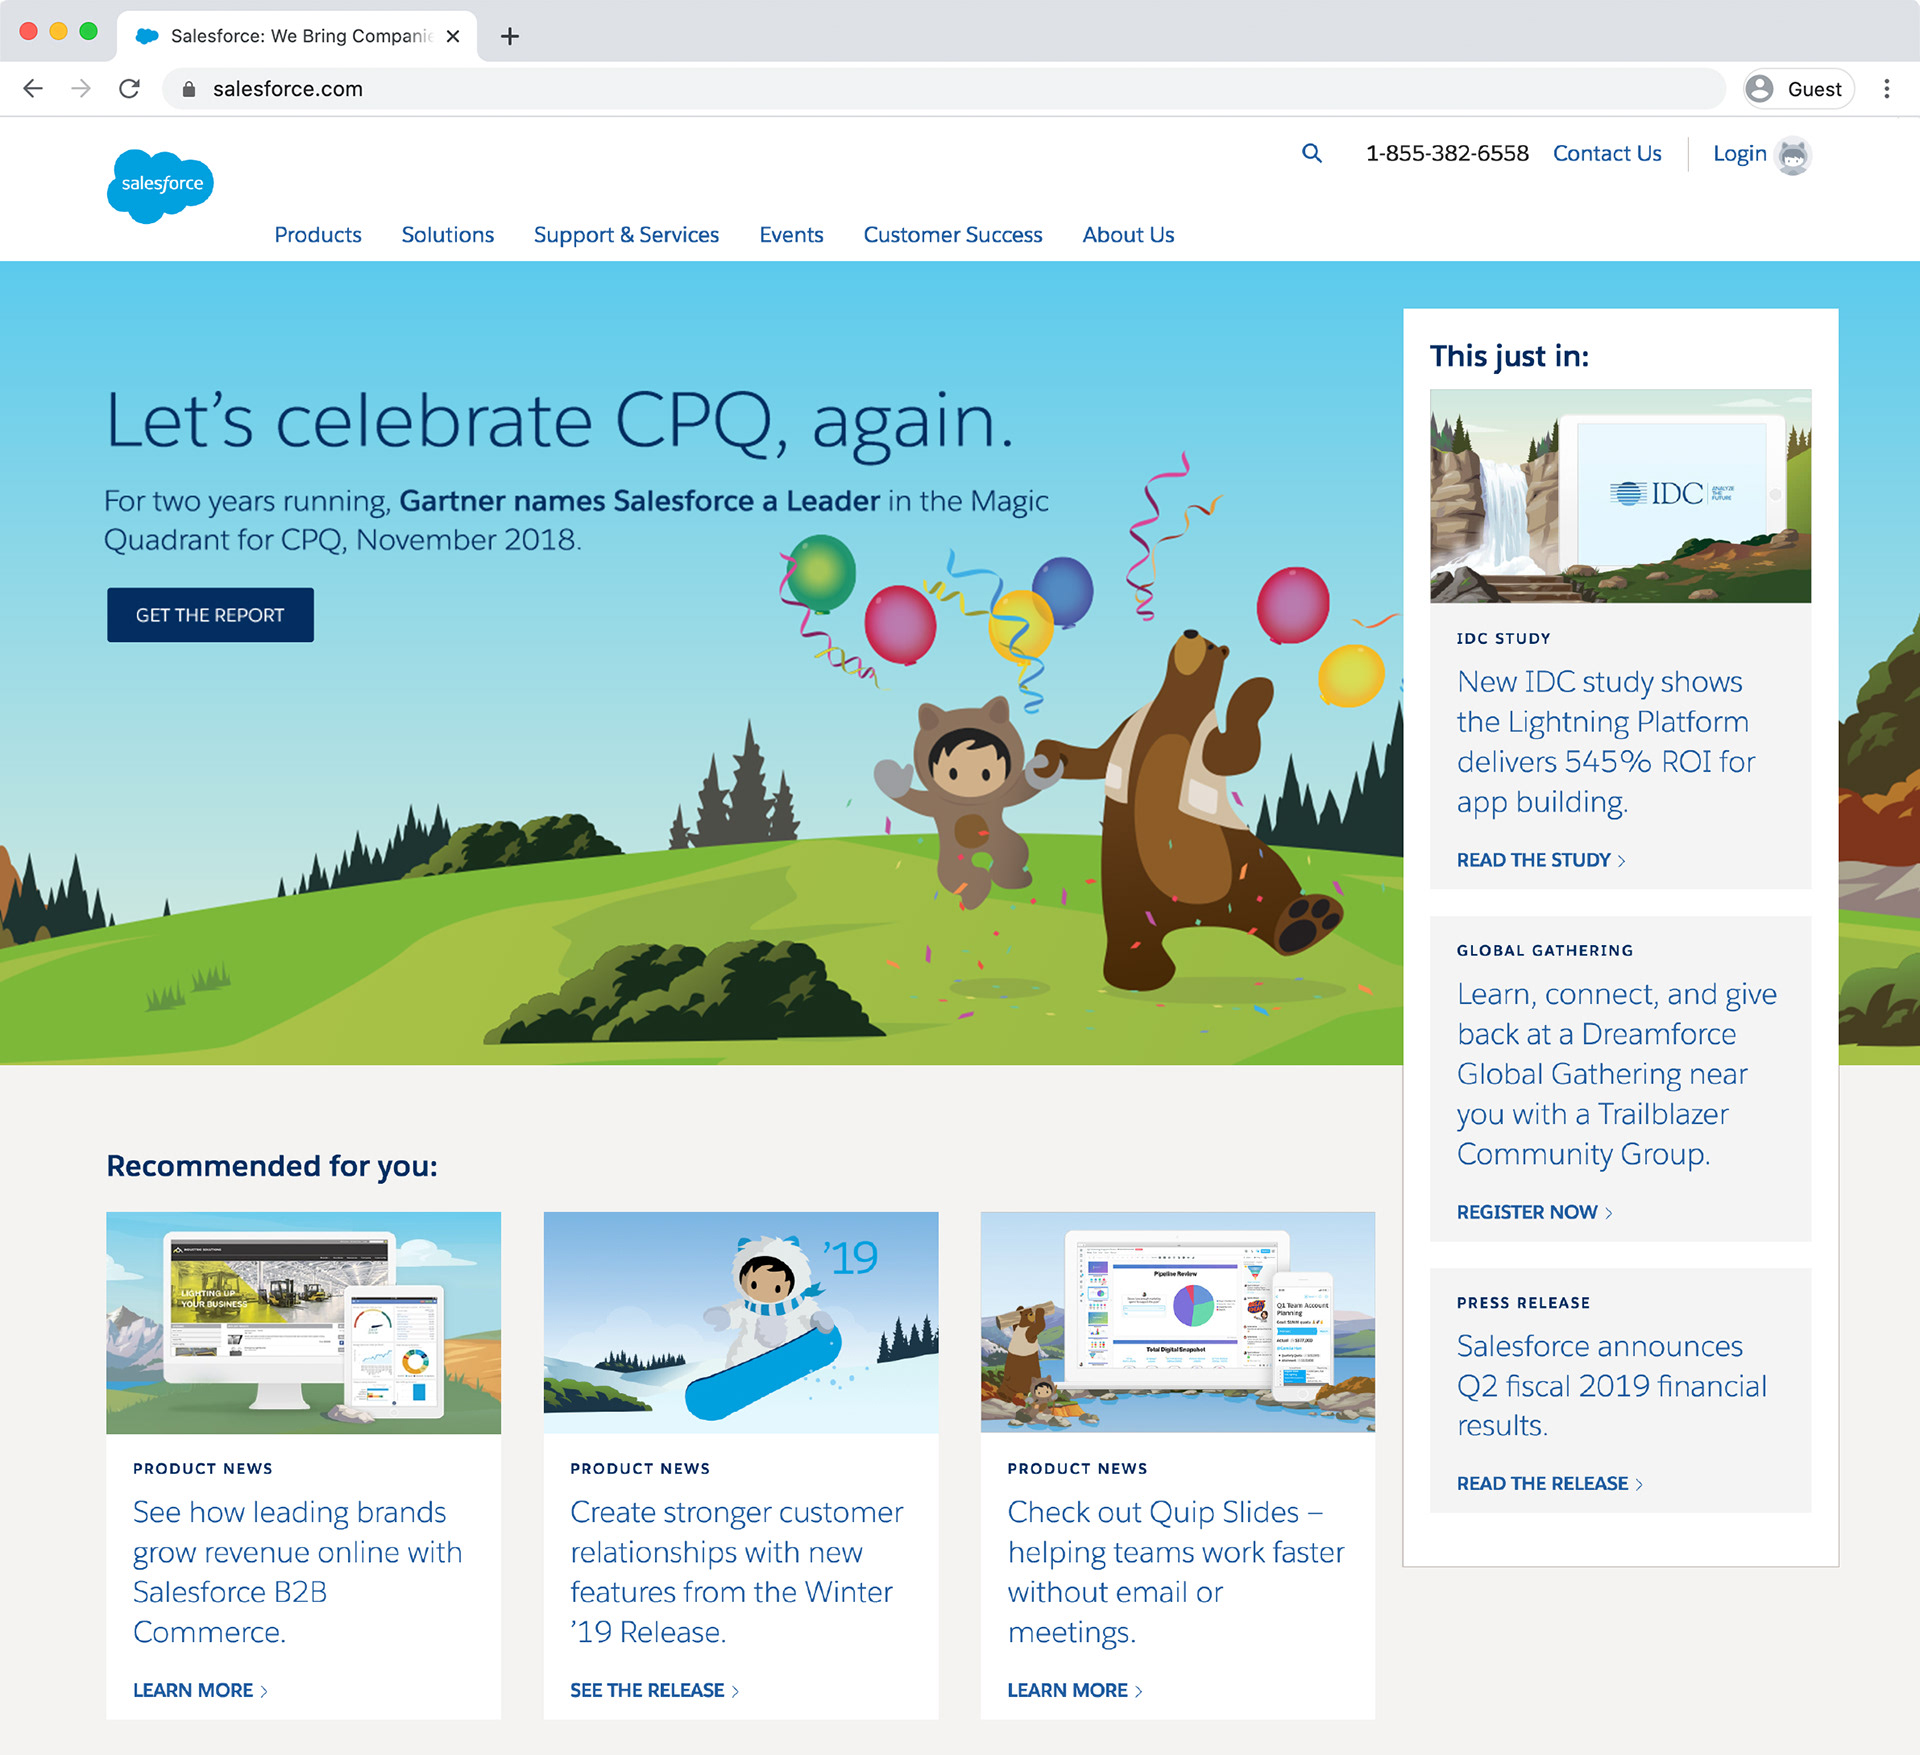This screenshot has height=1755, width=1920.
Task: Click the lock icon in the address bar
Action: [x=188, y=89]
